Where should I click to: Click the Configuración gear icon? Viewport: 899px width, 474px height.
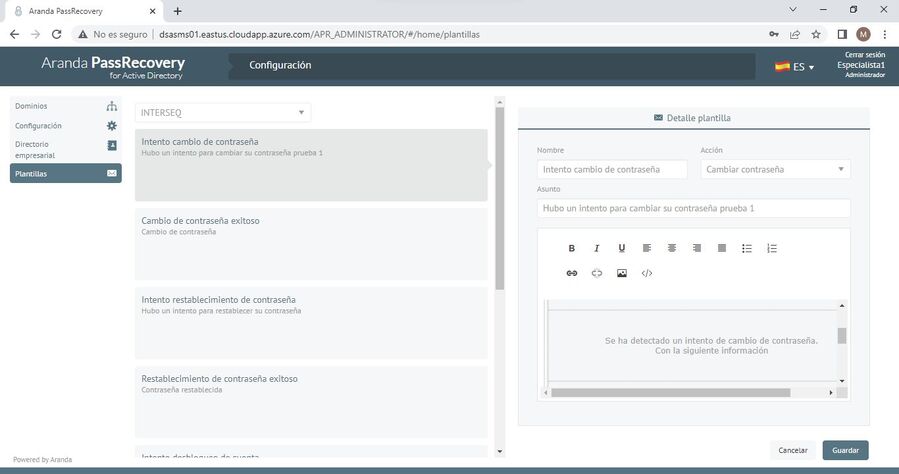(x=112, y=126)
